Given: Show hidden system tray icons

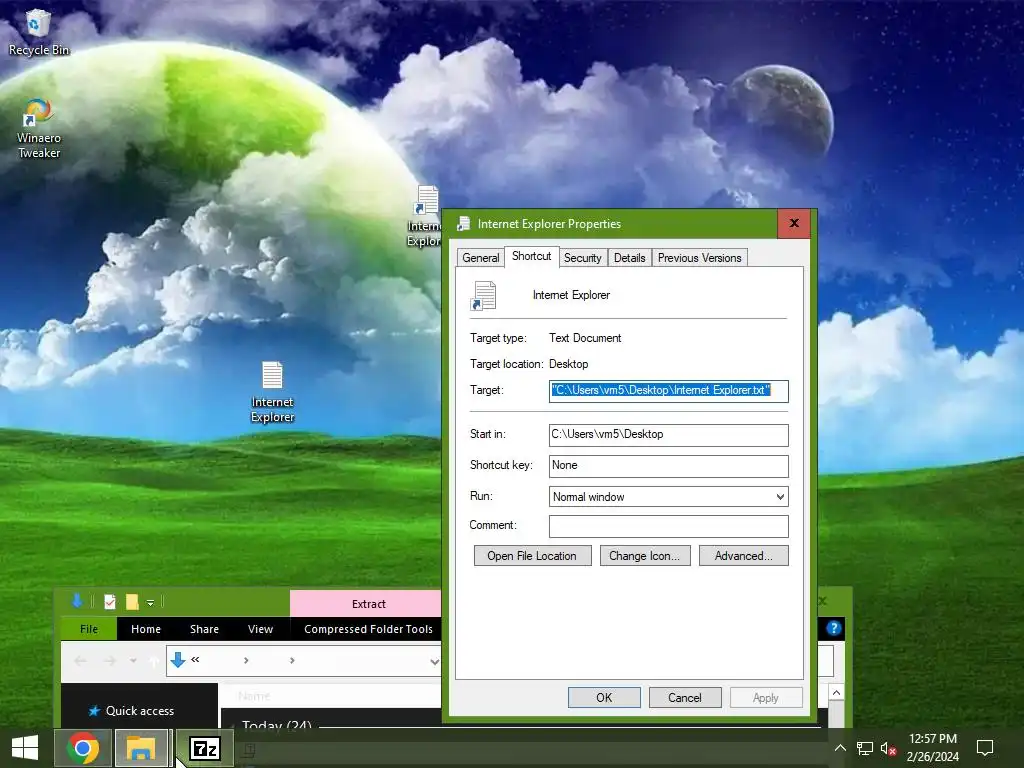Looking at the screenshot, I should (x=840, y=748).
